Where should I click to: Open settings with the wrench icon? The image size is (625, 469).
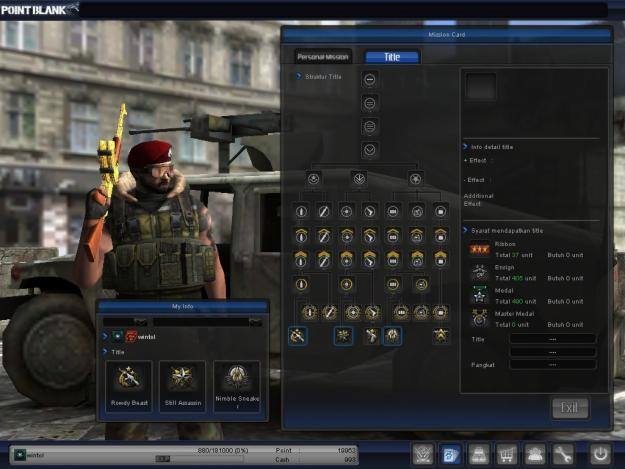pyautogui.click(x=563, y=454)
